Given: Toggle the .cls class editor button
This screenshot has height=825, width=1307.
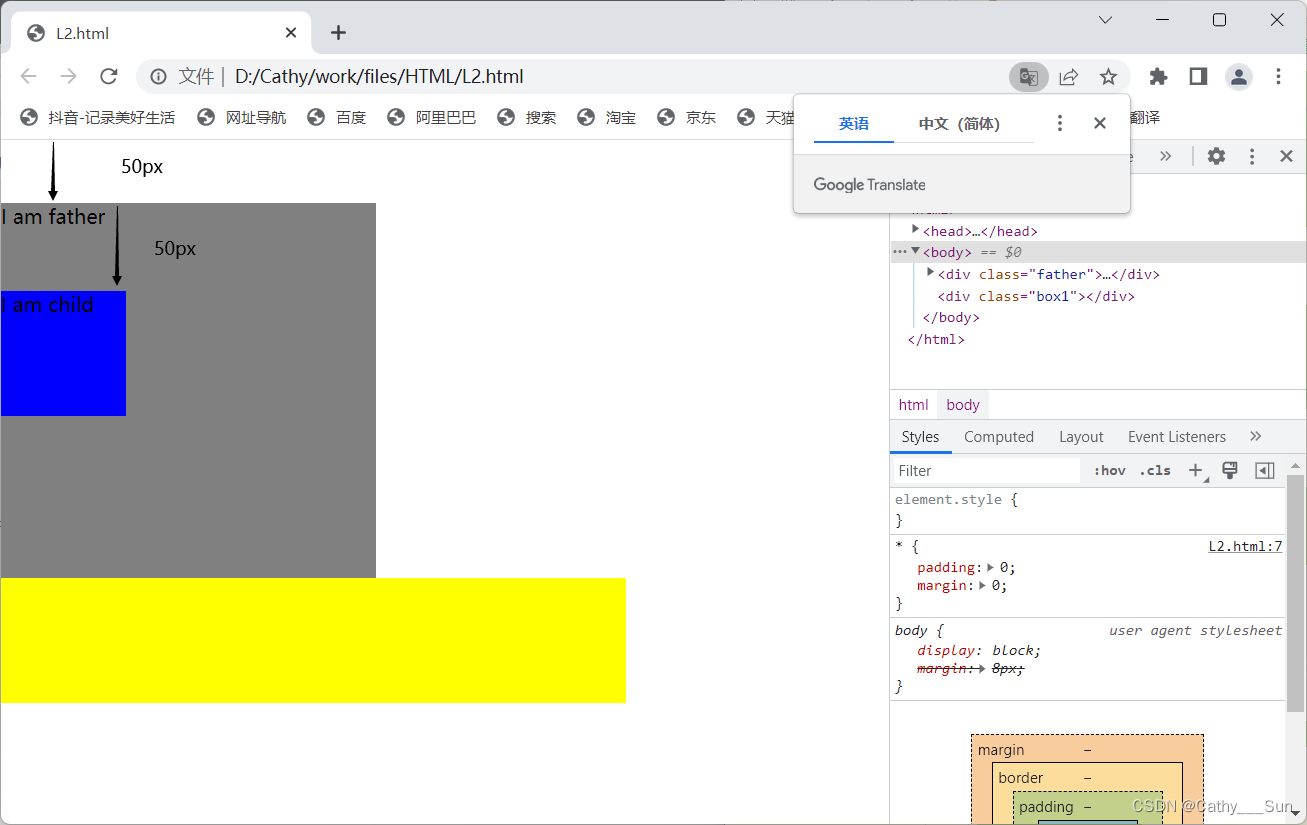Looking at the screenshot, I should pyautogui.click(x=1155, y=470).
